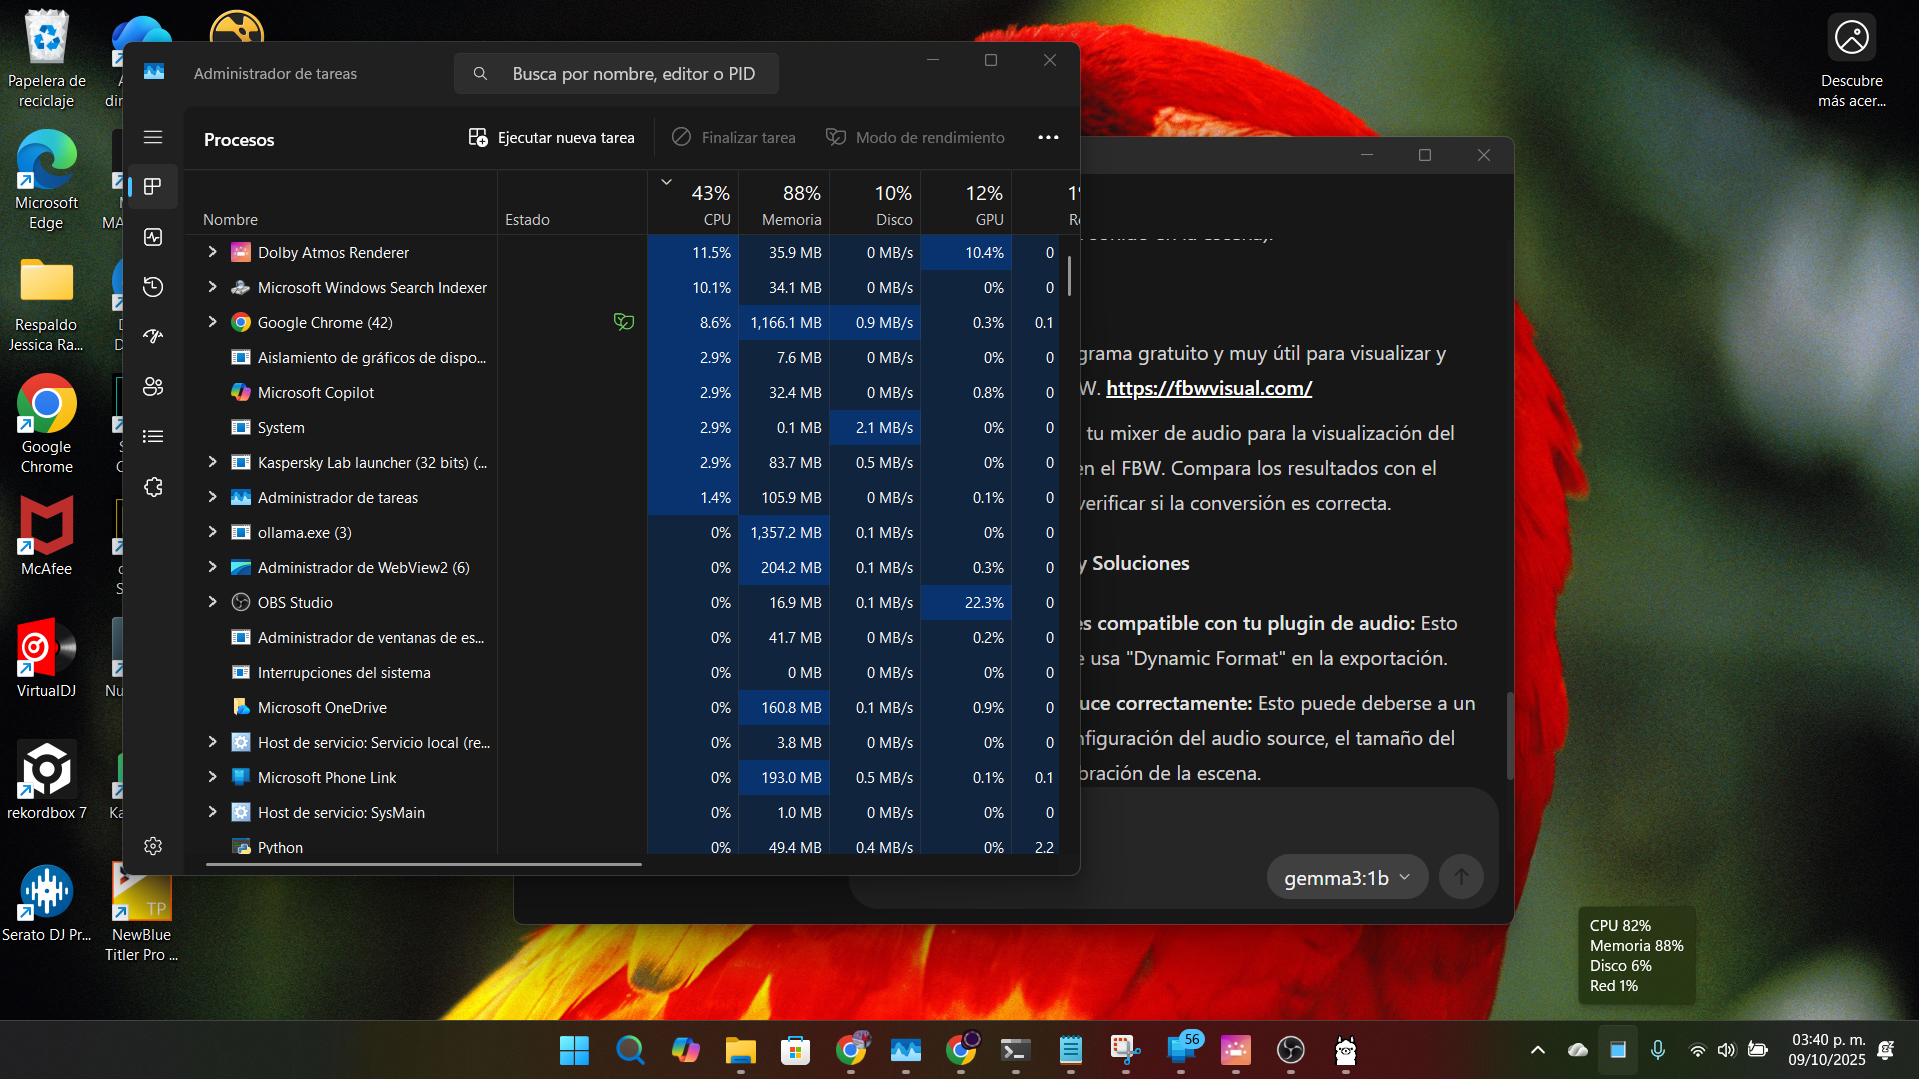Open the Services view

152,487
